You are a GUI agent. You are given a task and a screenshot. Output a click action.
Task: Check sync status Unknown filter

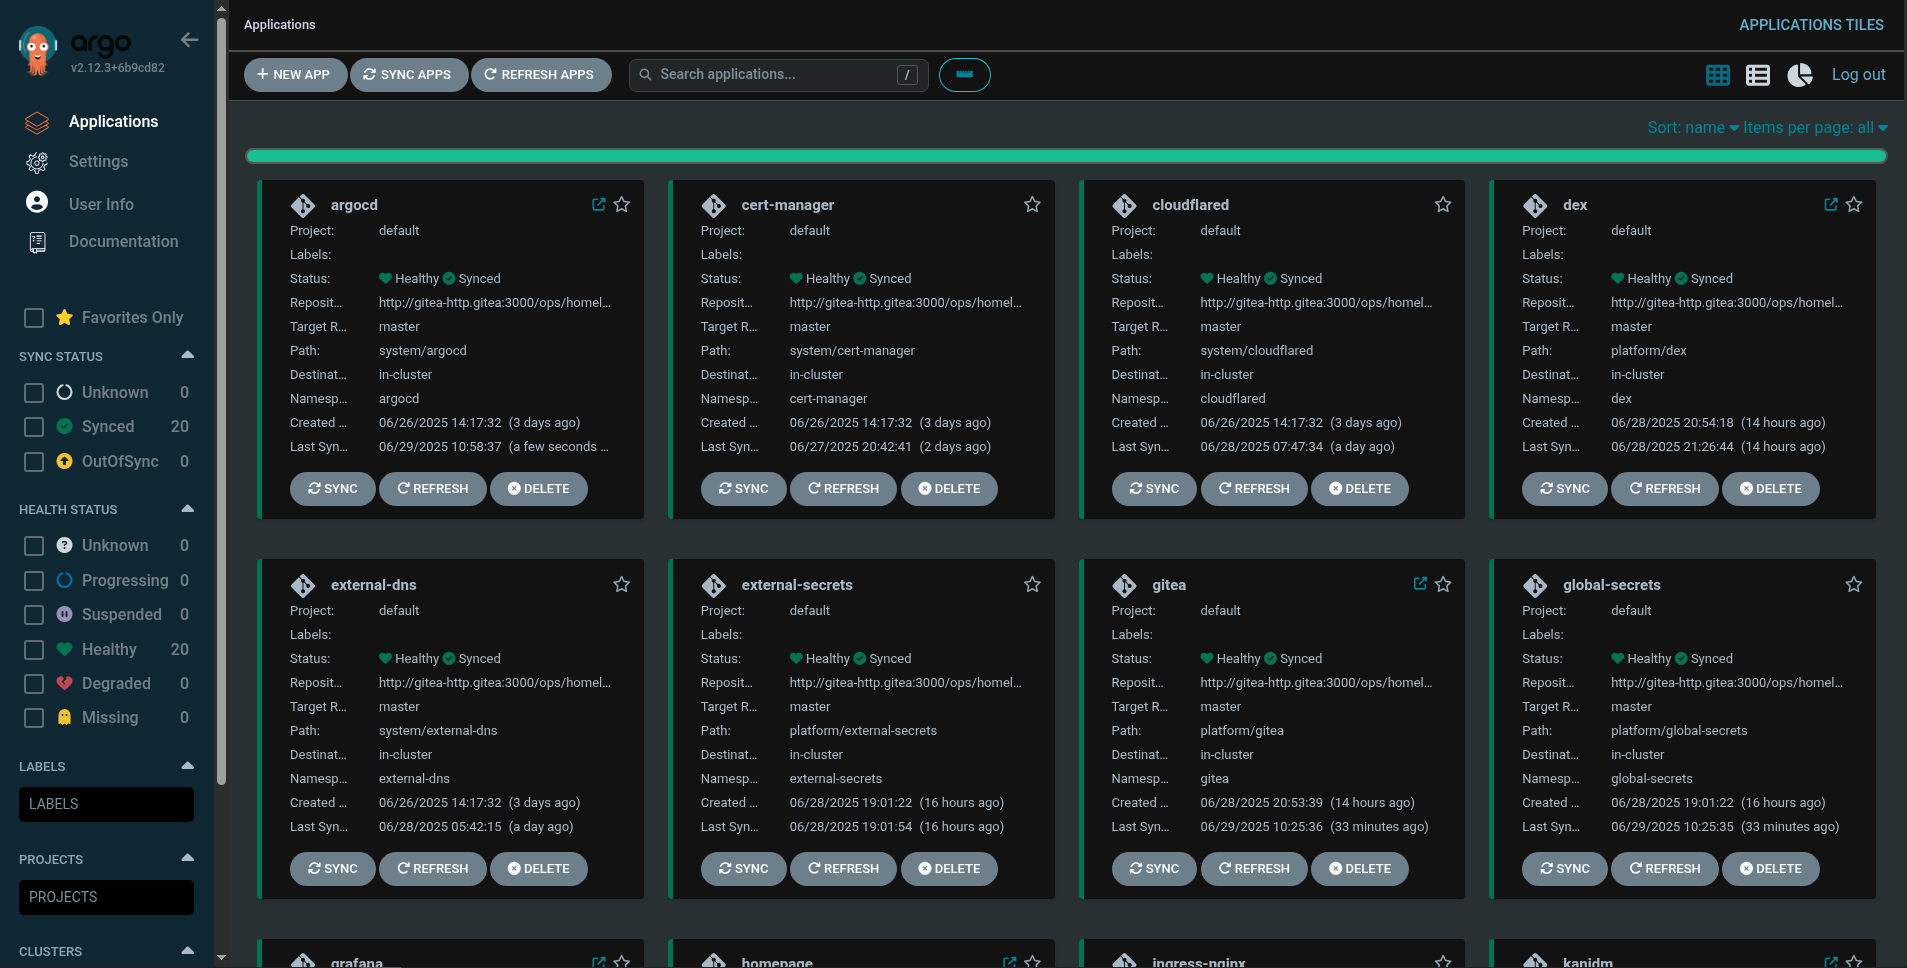[x=34, y=393]
